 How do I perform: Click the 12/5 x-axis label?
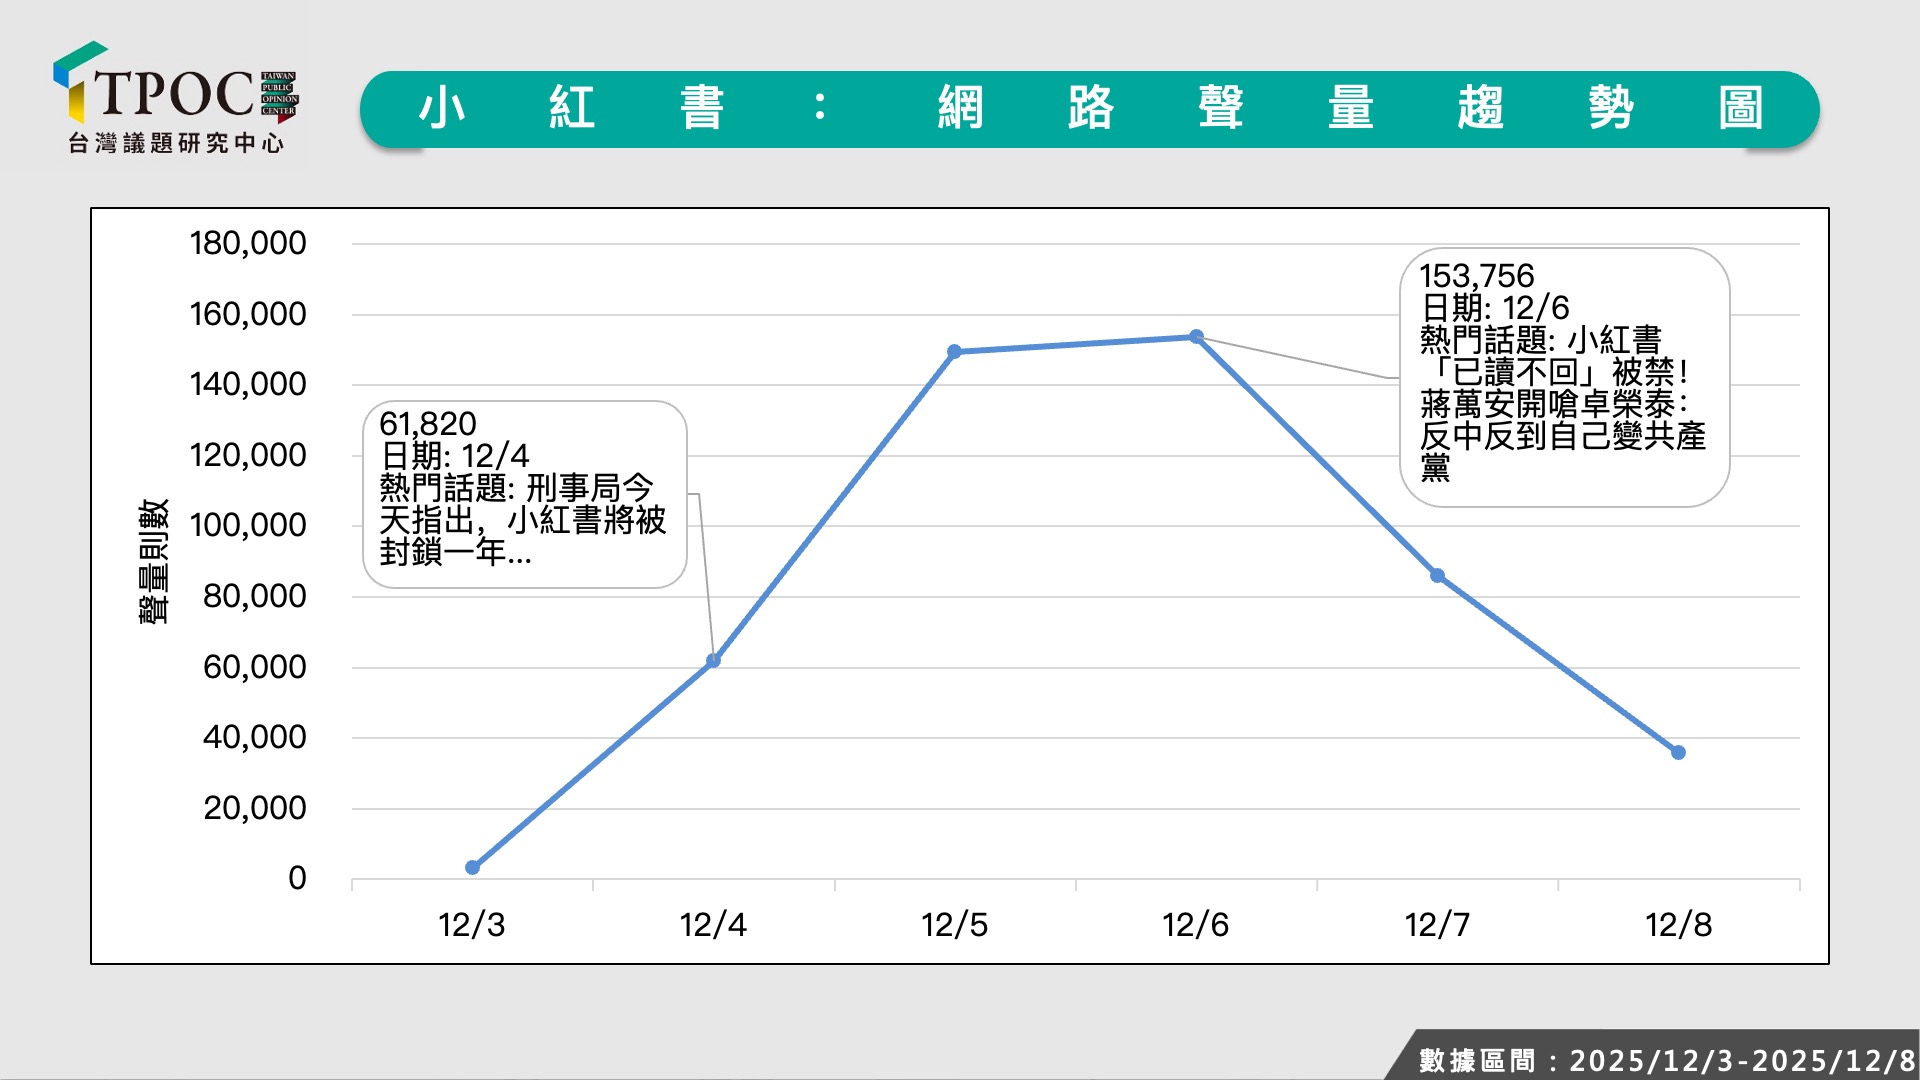pyautogui.click(x=954, y=925)
